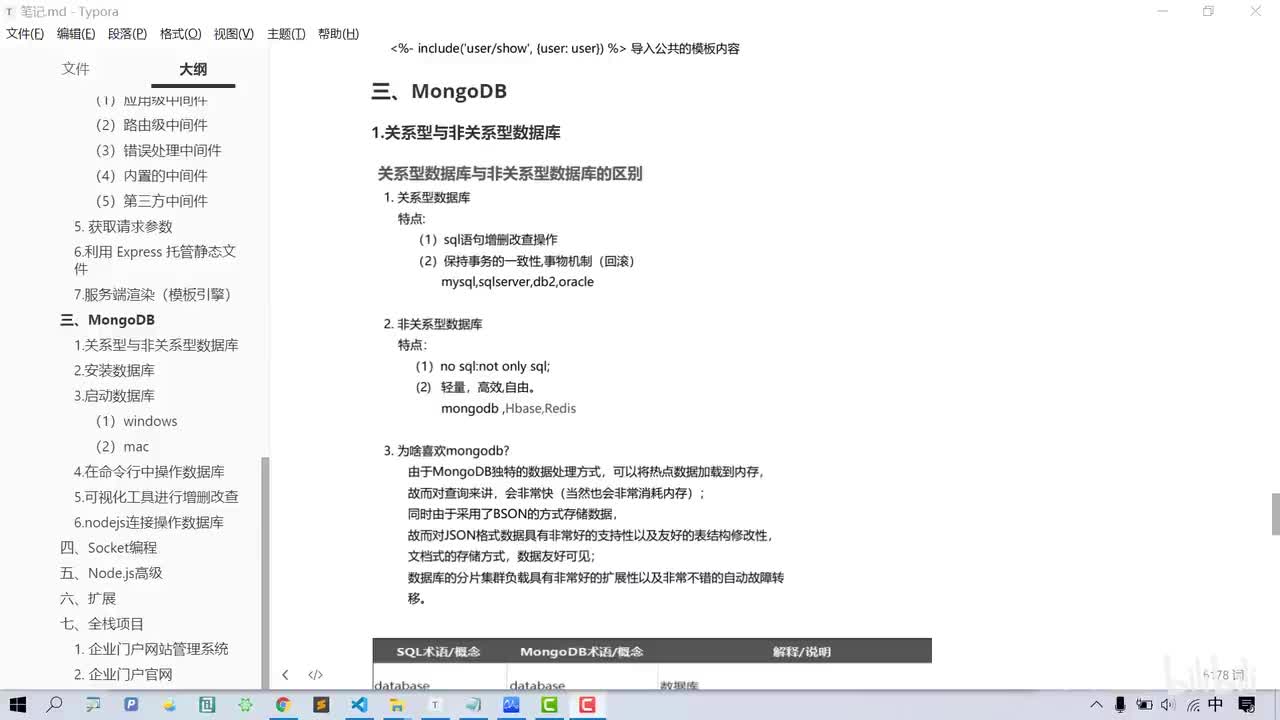Go to 五、Node.js高级 outline heading

(x=111, y=573)
